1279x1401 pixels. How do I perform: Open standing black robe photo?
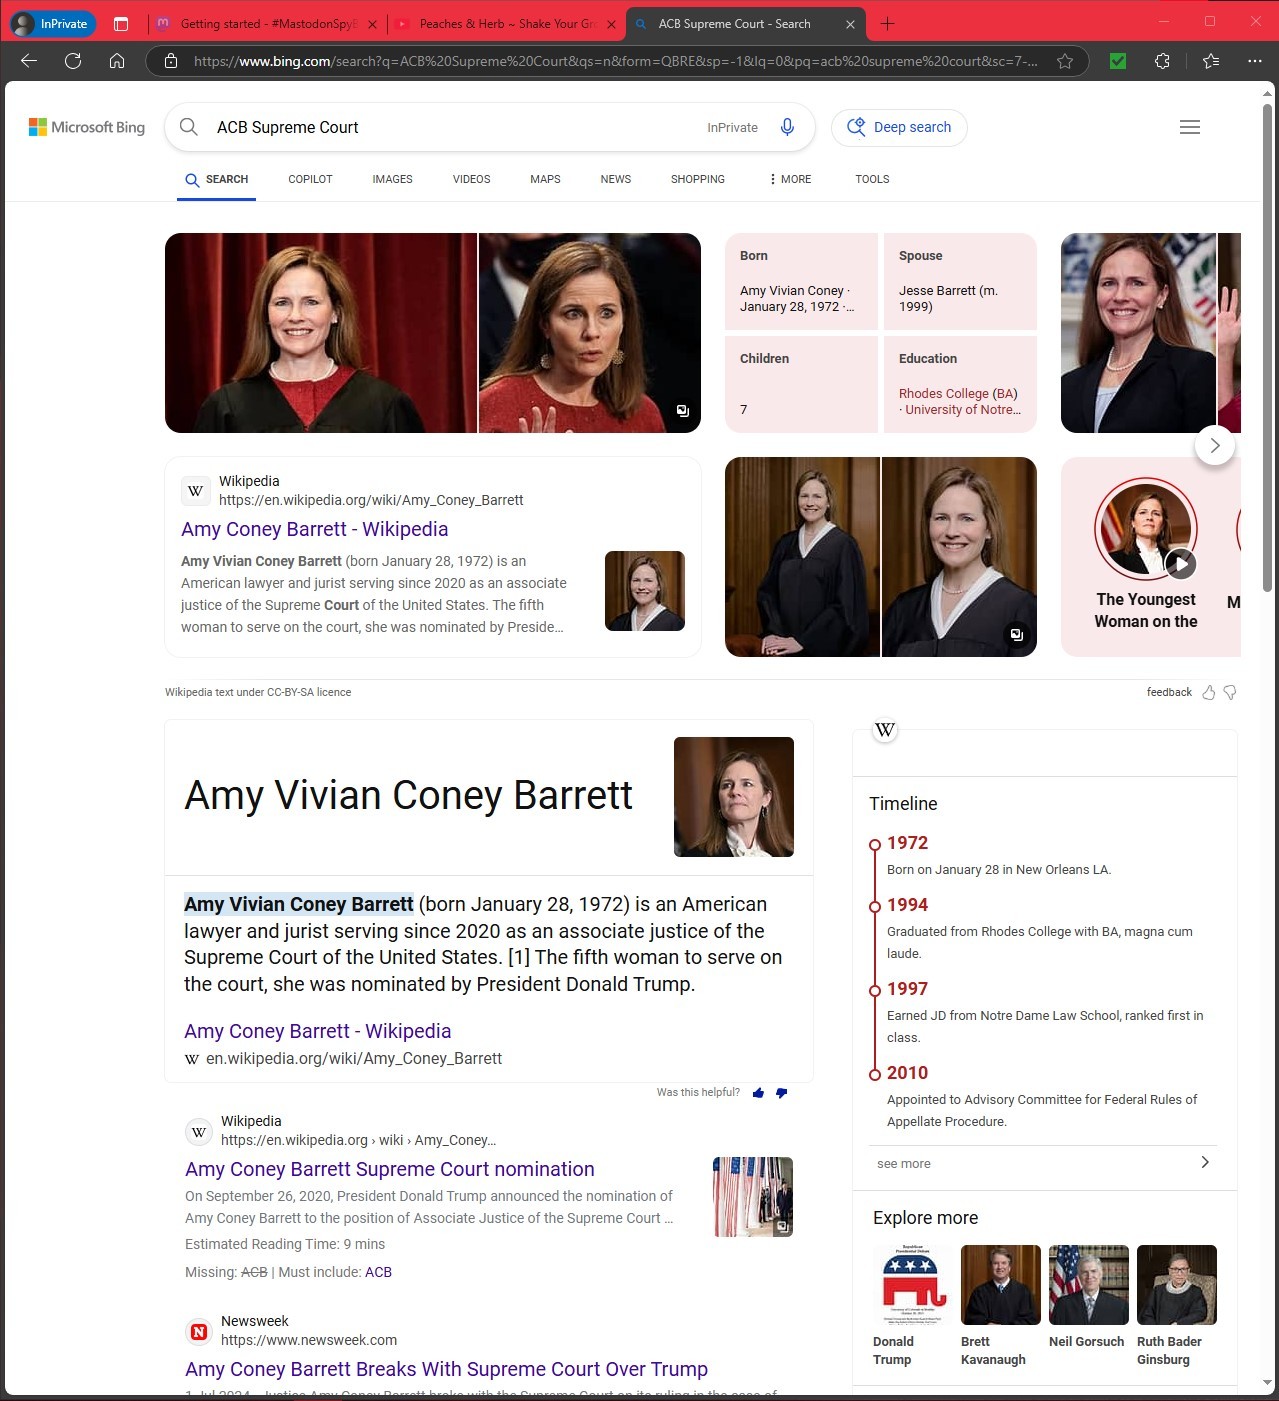[802, 557]
